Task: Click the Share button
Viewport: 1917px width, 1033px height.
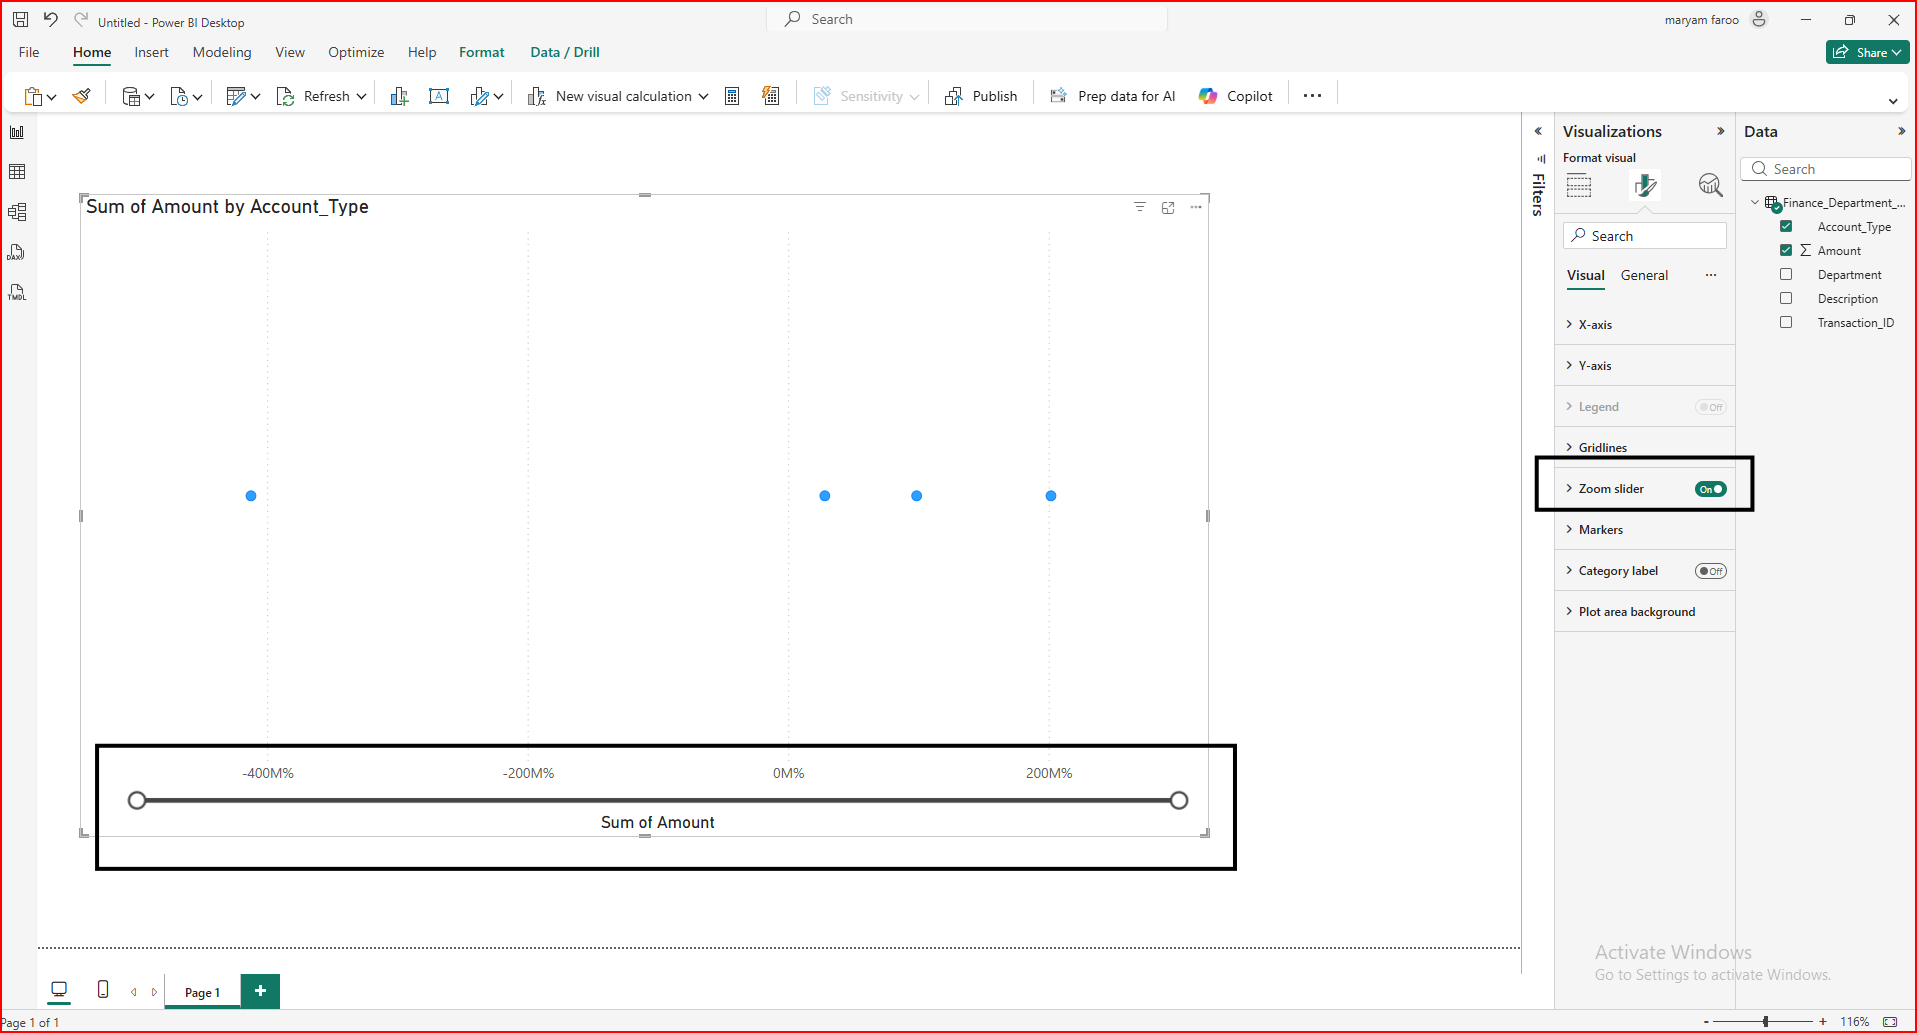Action: [1866, 52]
